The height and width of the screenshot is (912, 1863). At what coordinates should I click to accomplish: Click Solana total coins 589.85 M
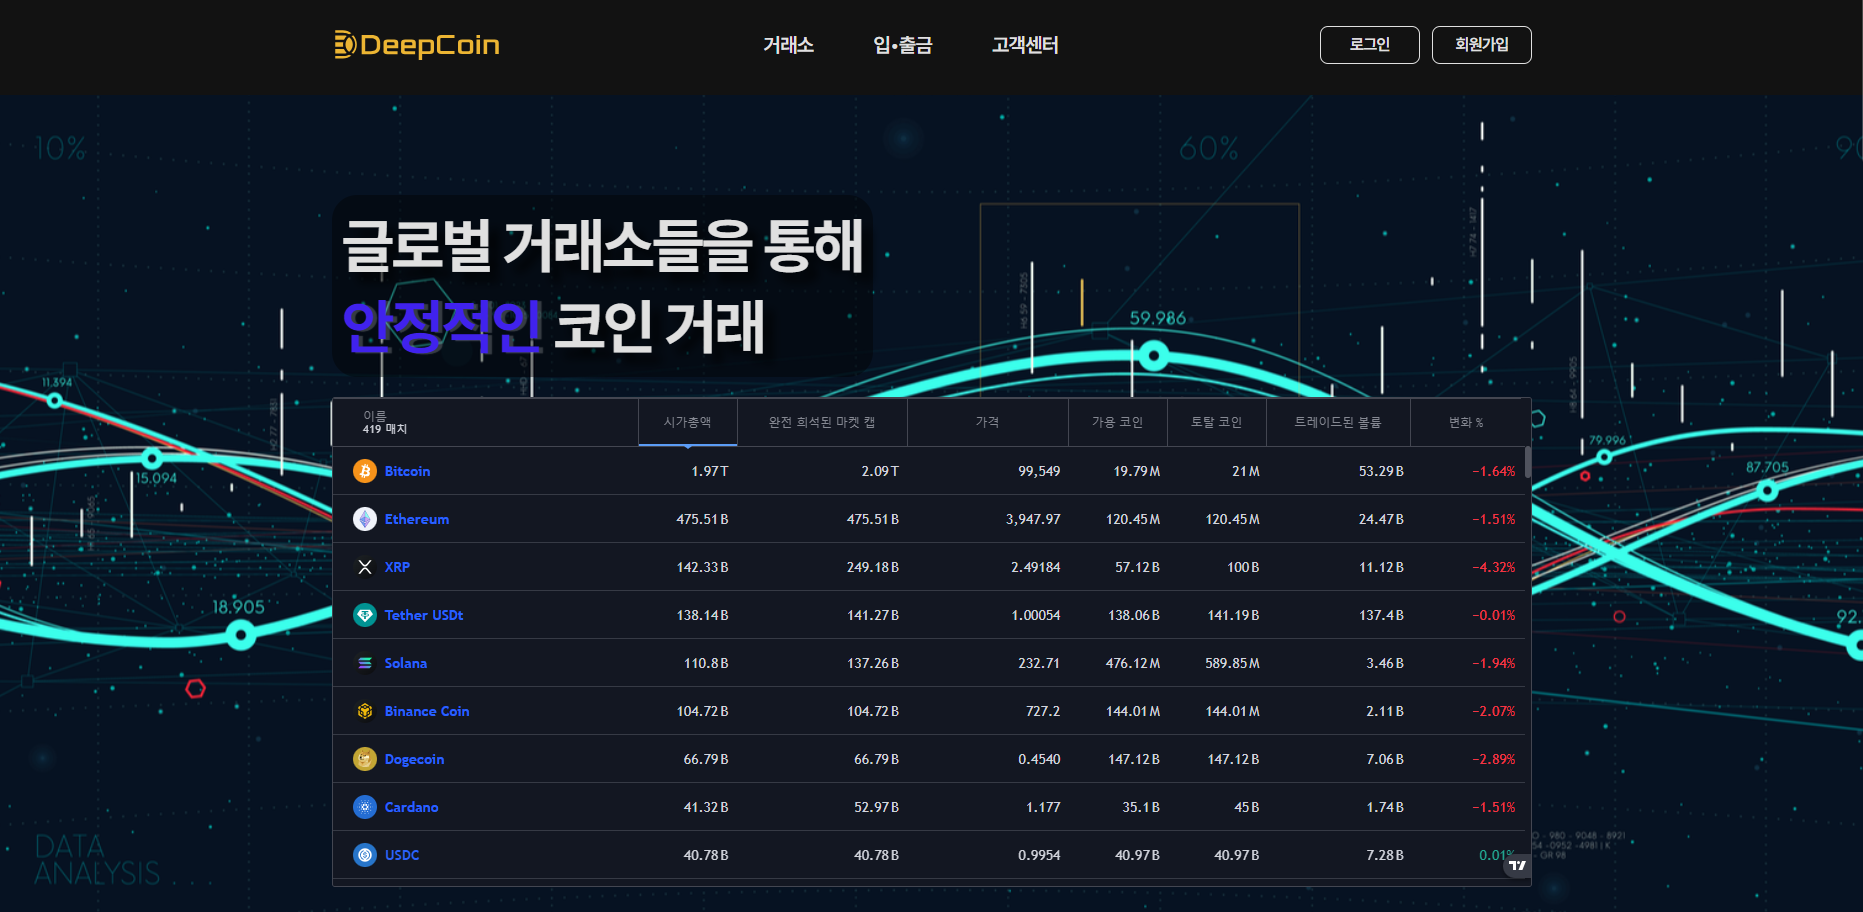click(x=1232, y=663)
